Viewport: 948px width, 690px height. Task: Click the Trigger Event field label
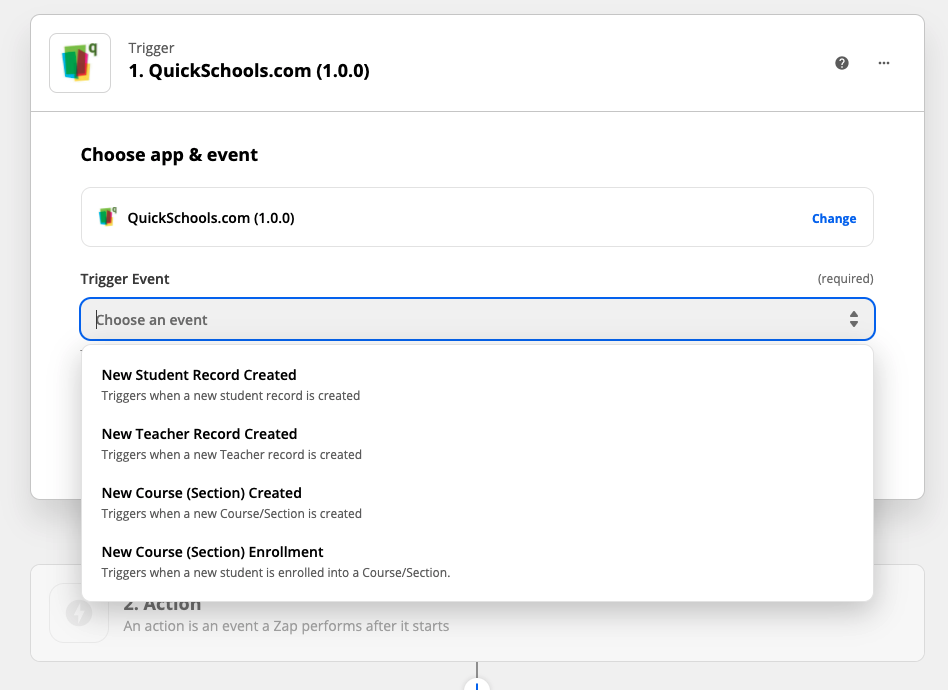click(x=125, y=279)
